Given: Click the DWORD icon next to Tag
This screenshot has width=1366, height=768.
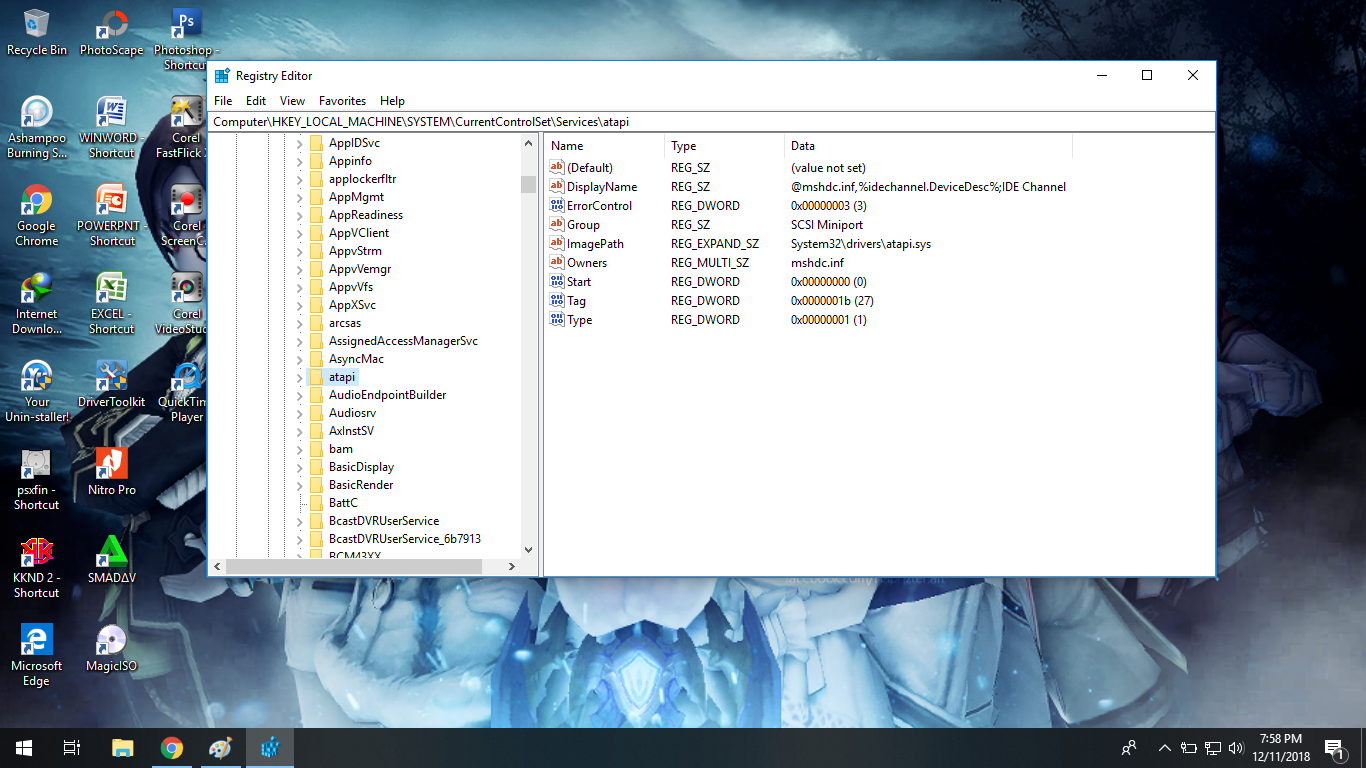Looking at the screenshot, I should click(557, 300).
